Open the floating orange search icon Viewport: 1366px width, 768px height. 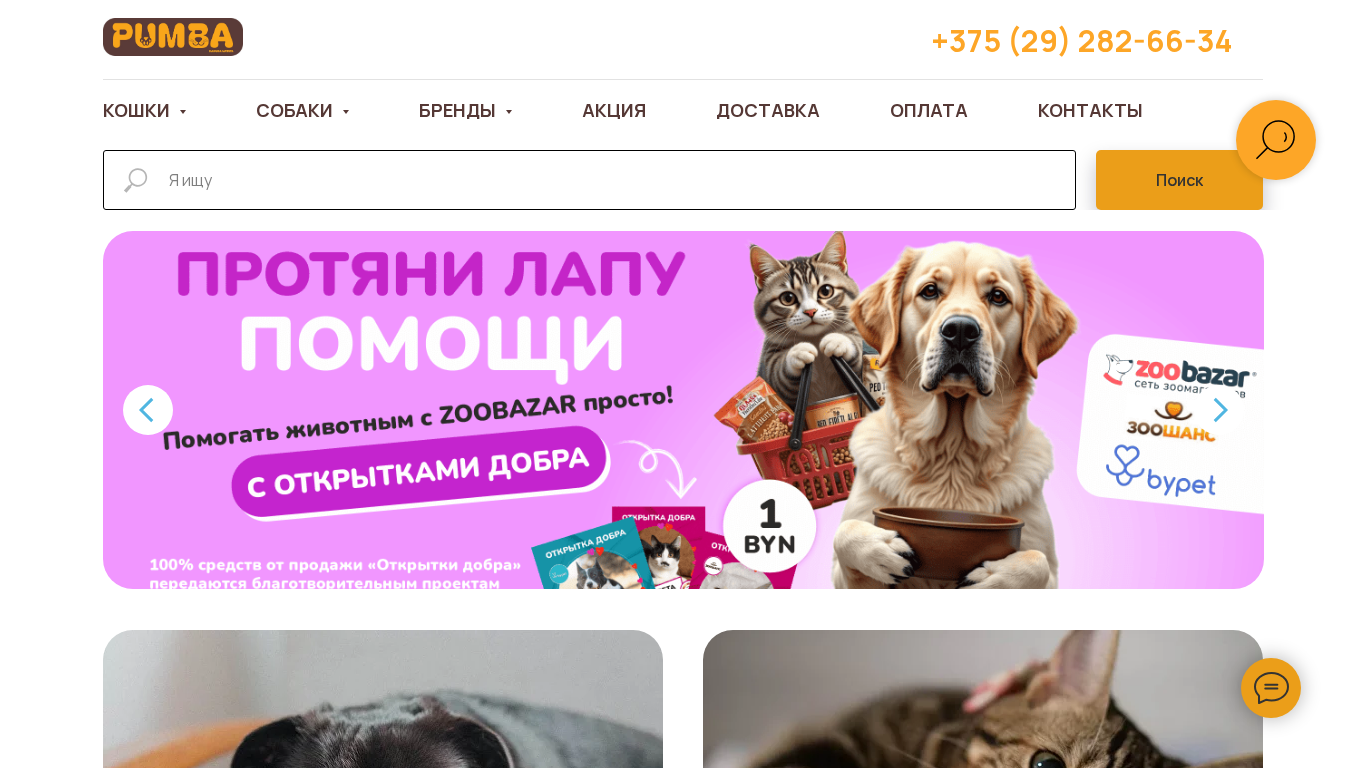[1275, 140]
